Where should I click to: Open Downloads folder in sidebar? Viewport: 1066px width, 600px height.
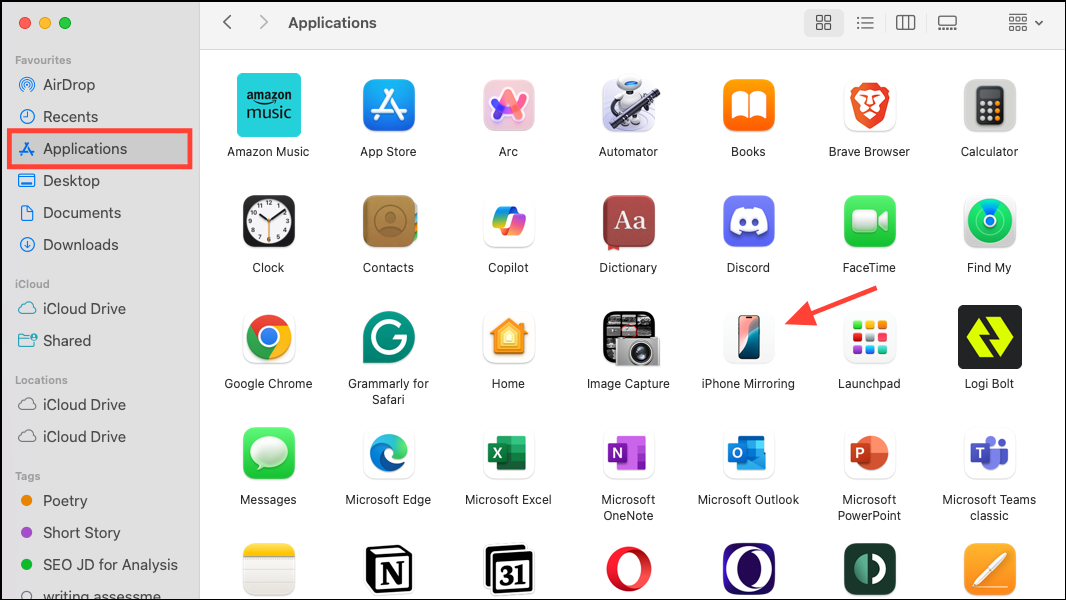(x=100, y=245)
